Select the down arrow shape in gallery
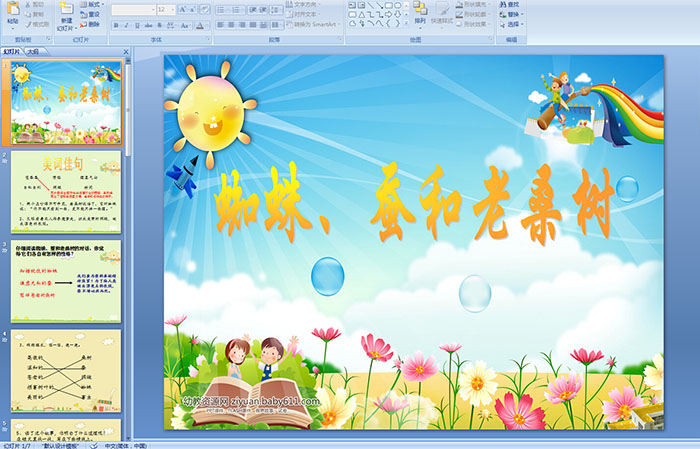Screen dimensions: 700x449 (x=398, y=15)
